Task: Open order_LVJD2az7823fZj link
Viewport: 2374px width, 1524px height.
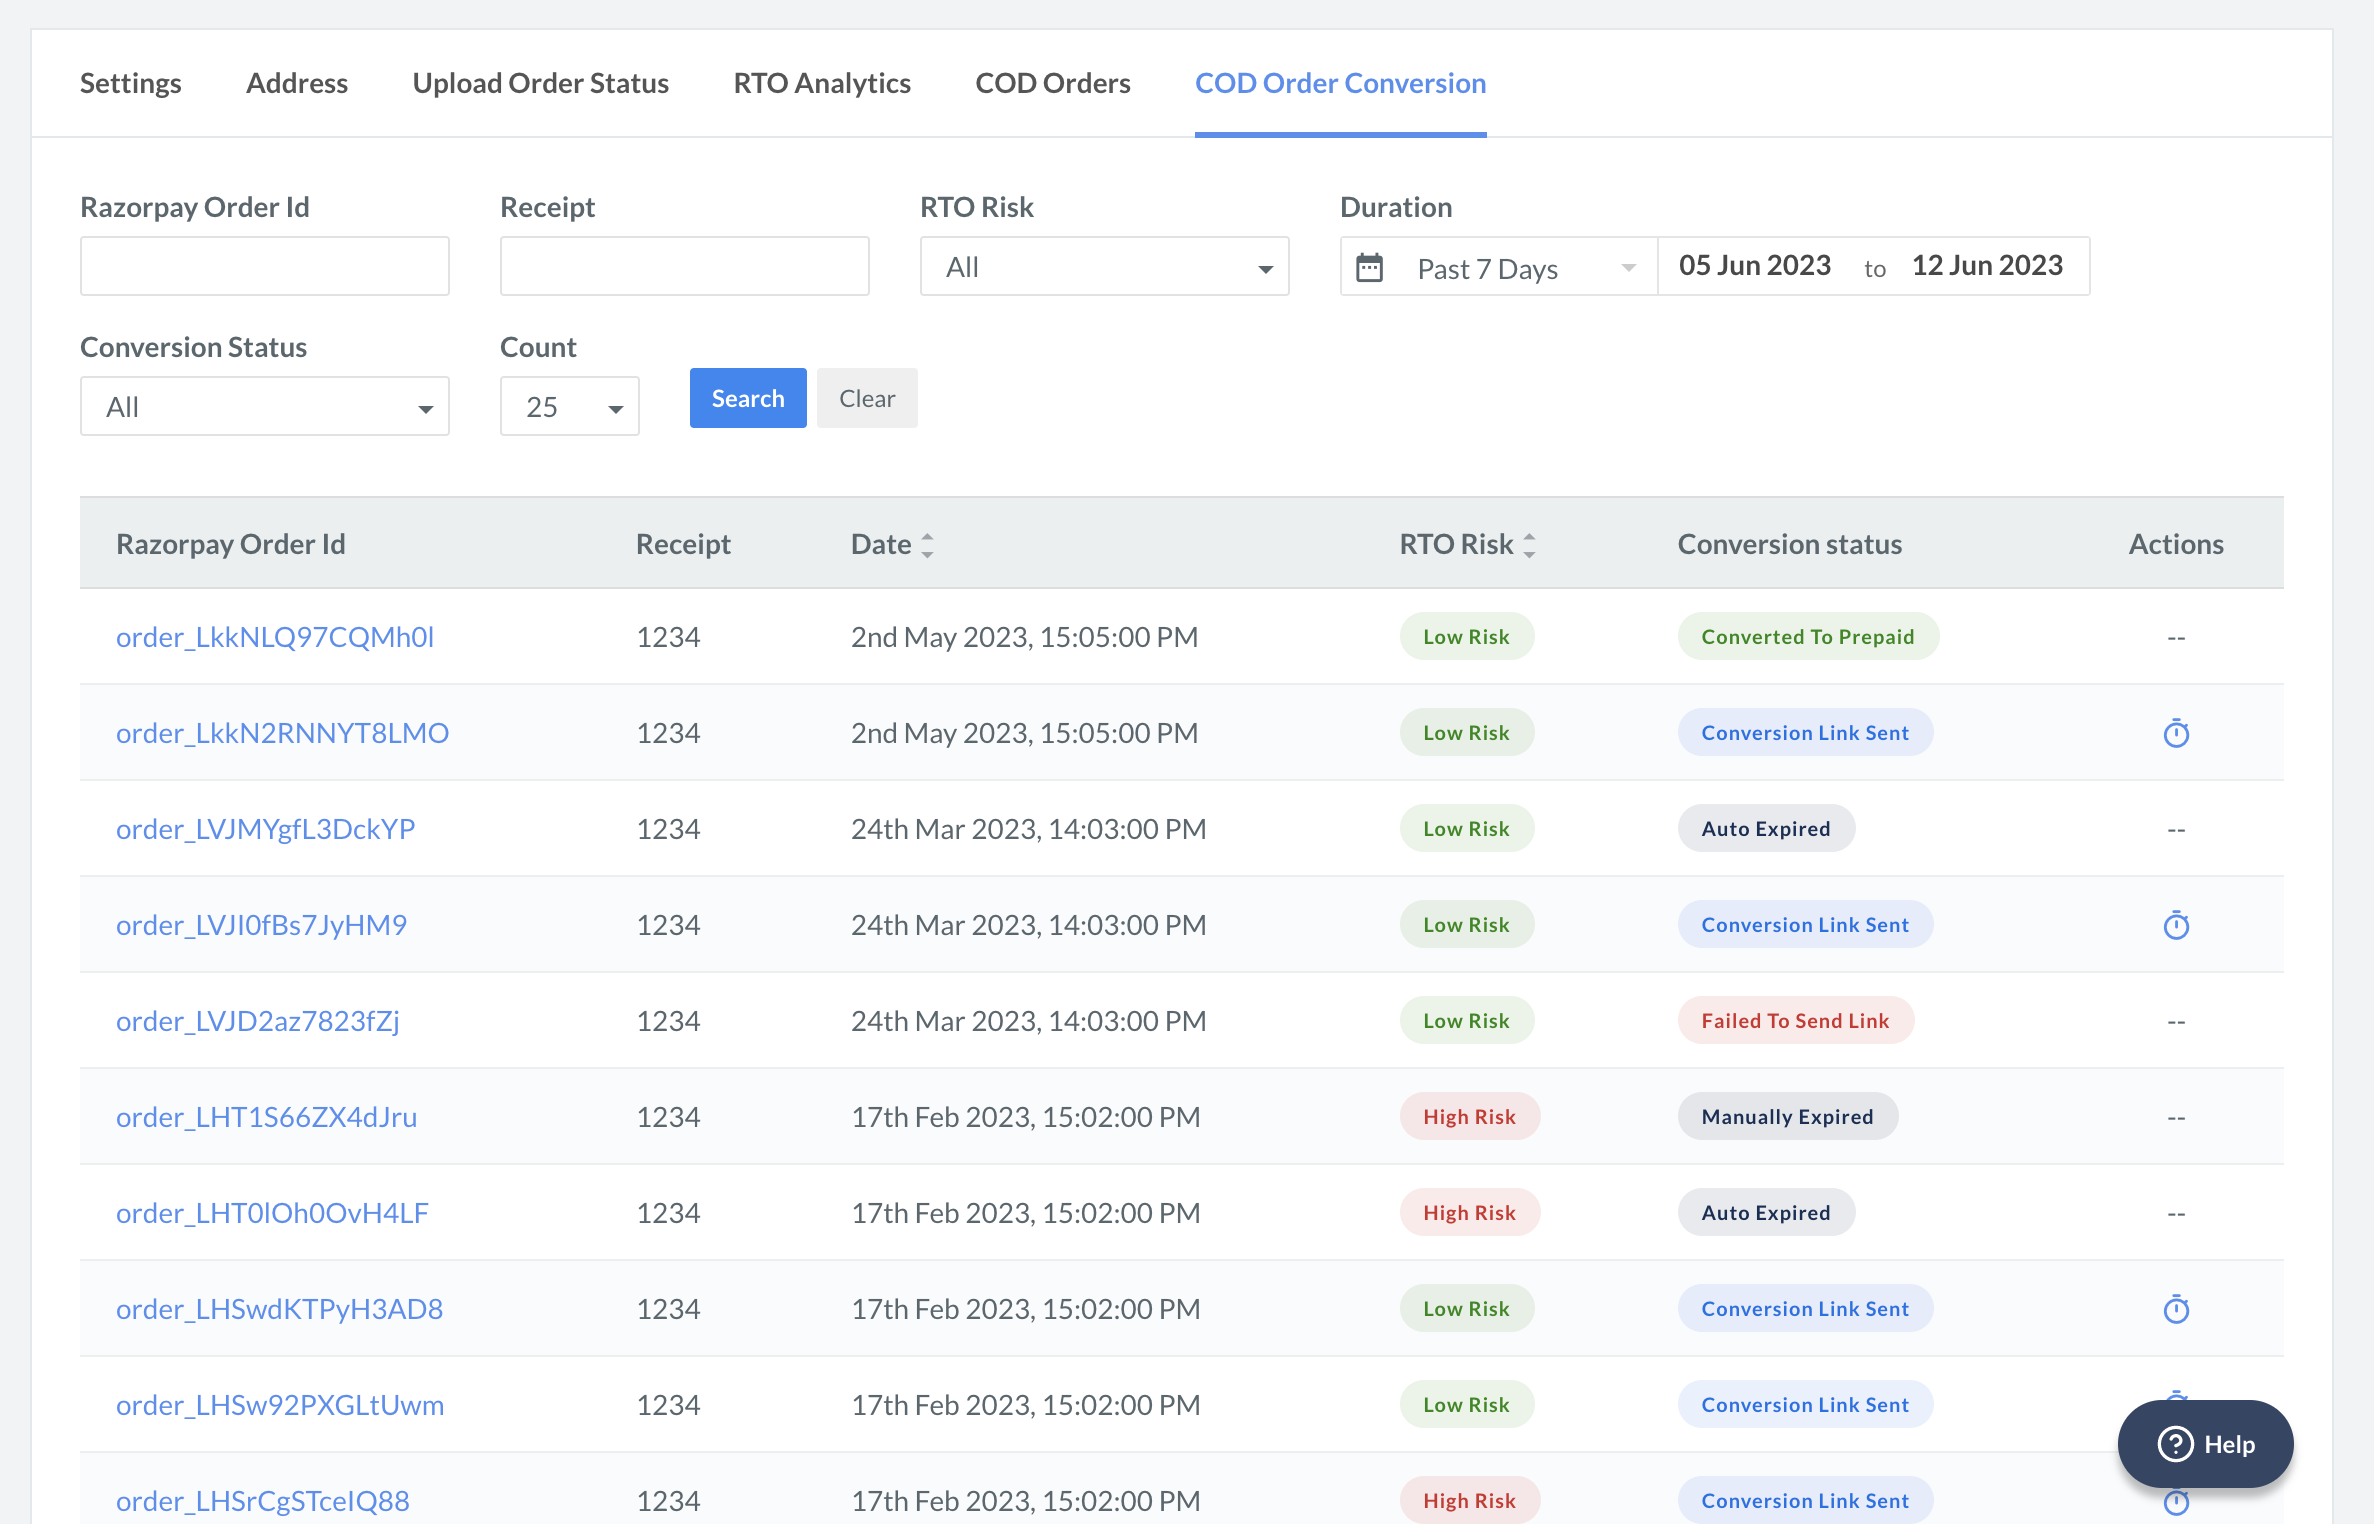Action: [258, 1021]
